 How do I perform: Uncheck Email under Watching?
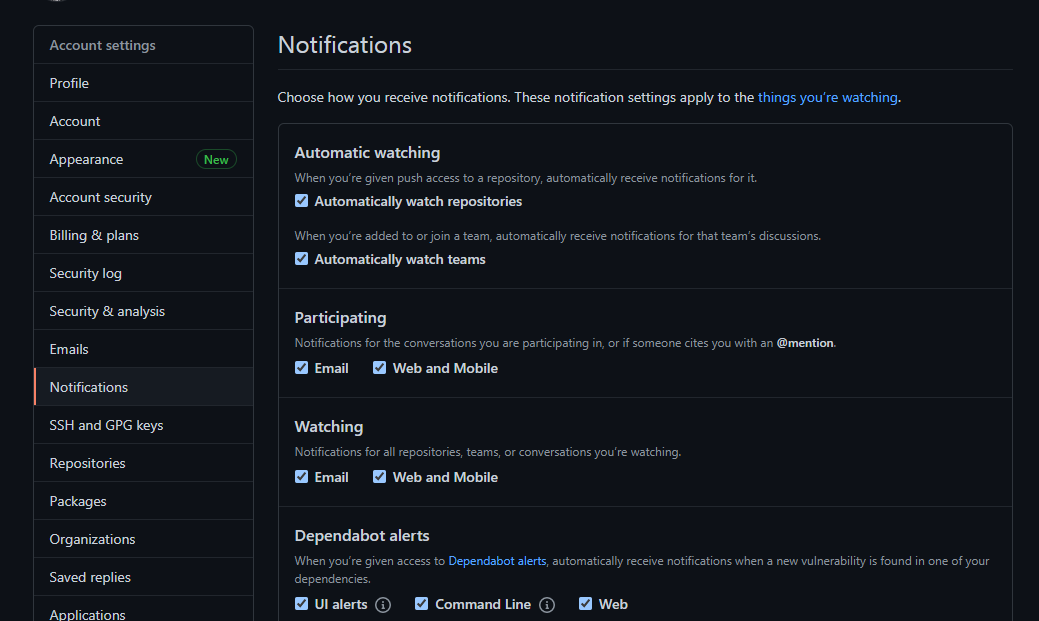301,477
